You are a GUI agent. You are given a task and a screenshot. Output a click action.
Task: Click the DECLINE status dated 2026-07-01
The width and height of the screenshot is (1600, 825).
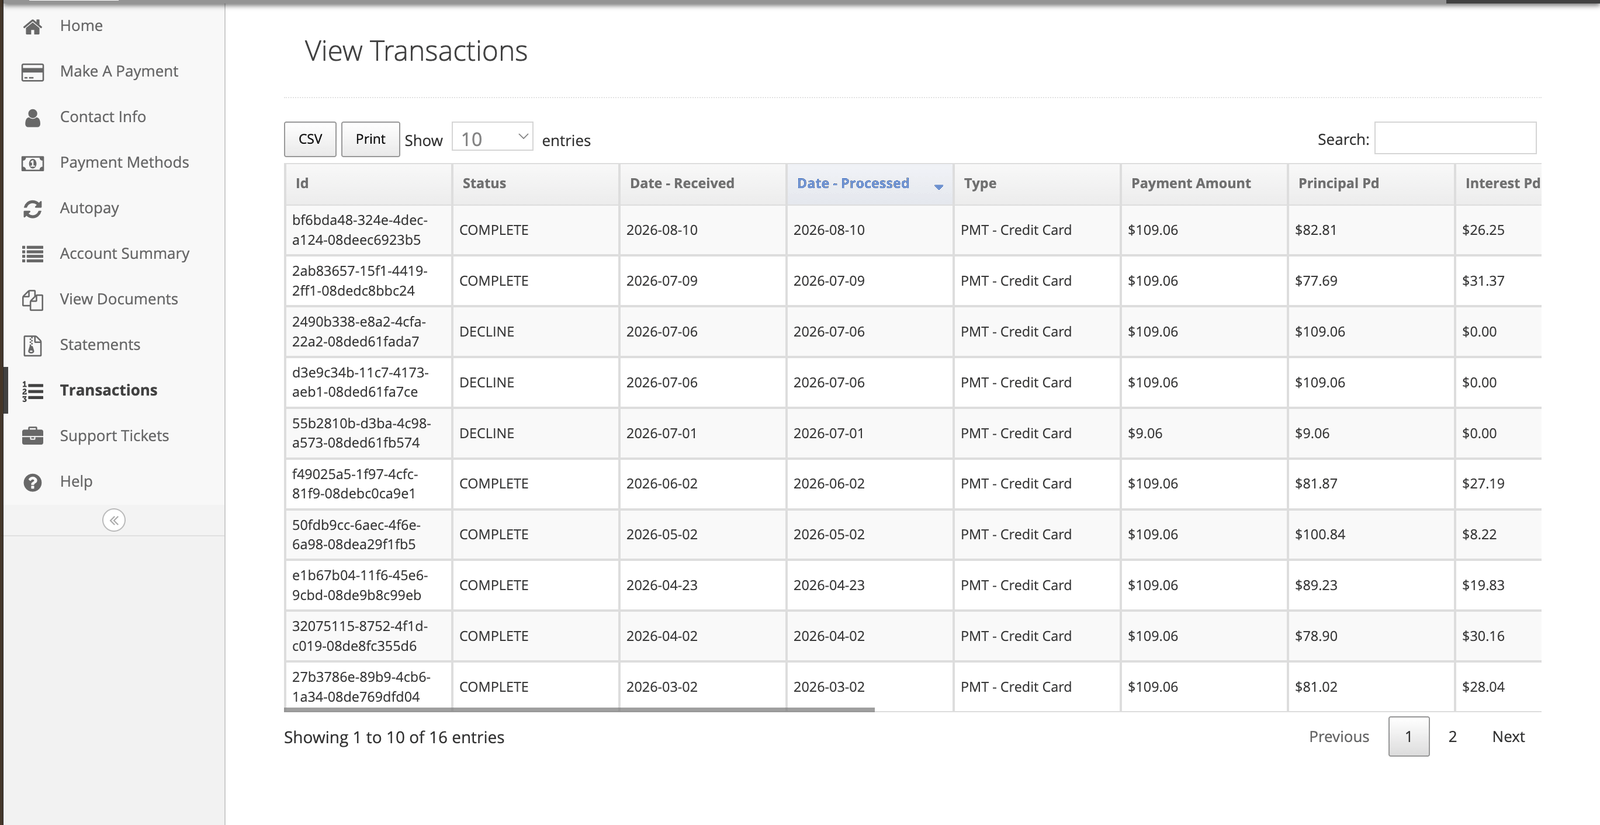tap(487, 433)
